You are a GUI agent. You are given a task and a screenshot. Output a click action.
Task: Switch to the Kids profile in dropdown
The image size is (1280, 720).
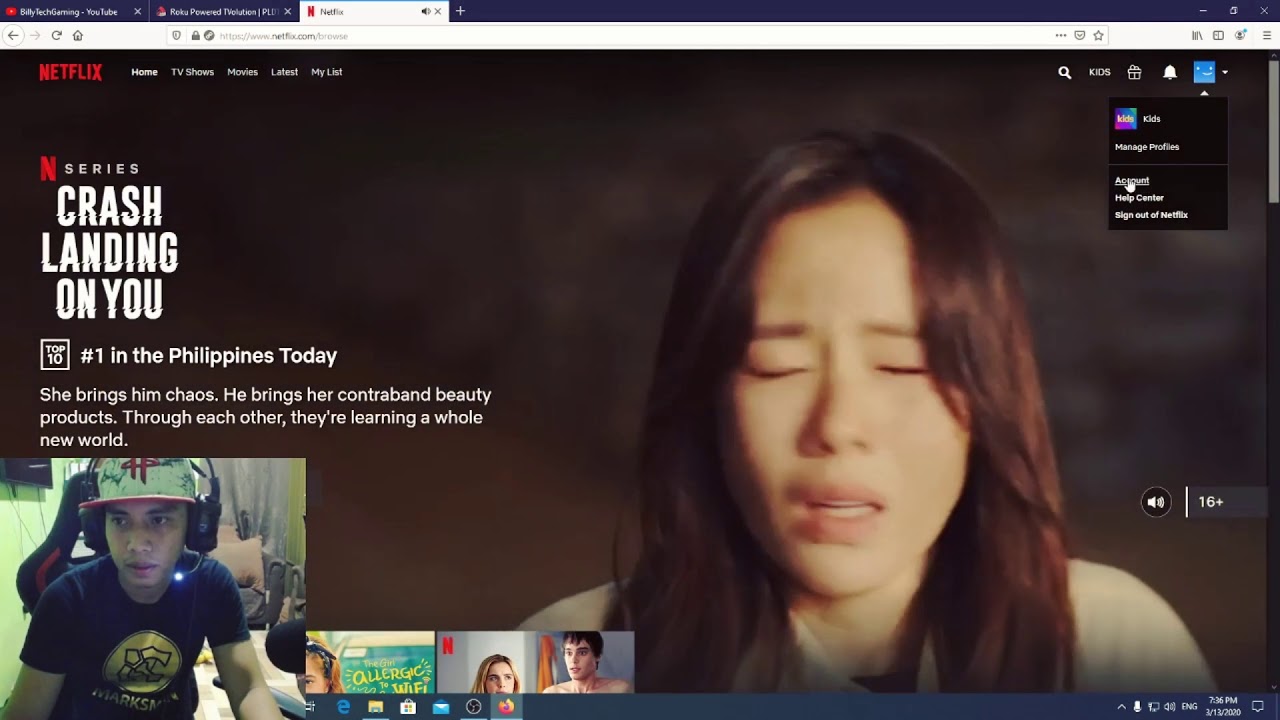1138,119
